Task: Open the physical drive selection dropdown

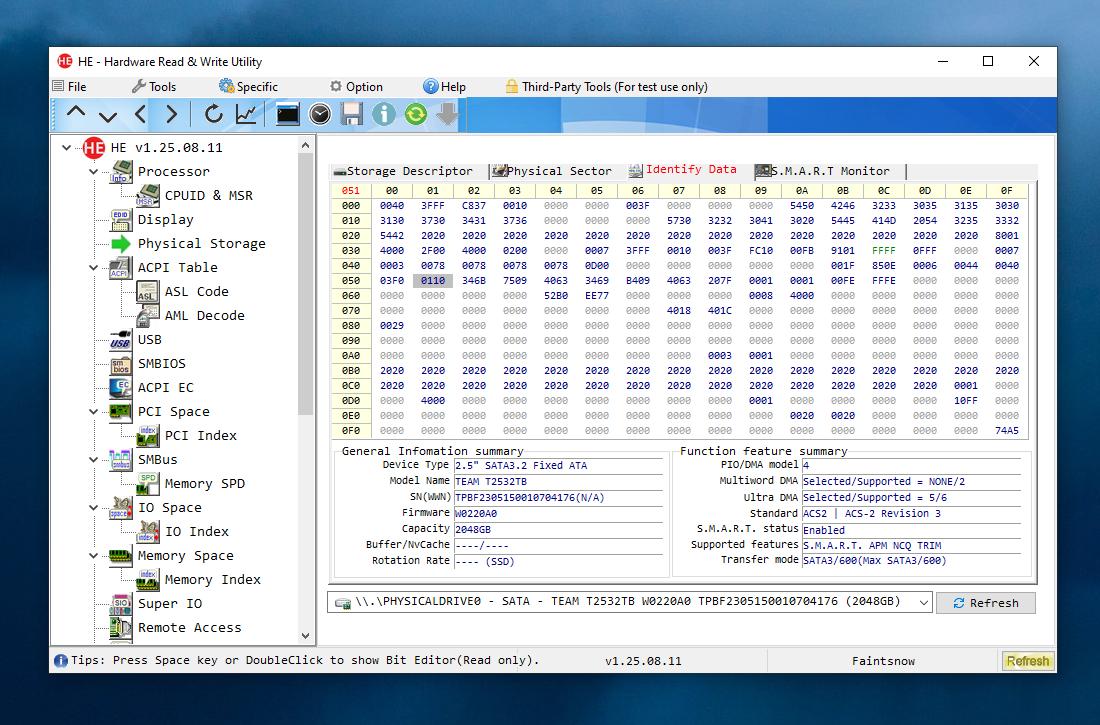Action: [922, 602]
